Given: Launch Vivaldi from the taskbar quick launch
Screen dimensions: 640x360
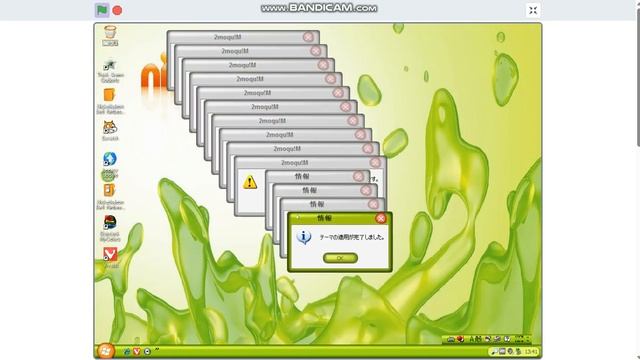Looking at the screenshot, I should coord(137,351).
